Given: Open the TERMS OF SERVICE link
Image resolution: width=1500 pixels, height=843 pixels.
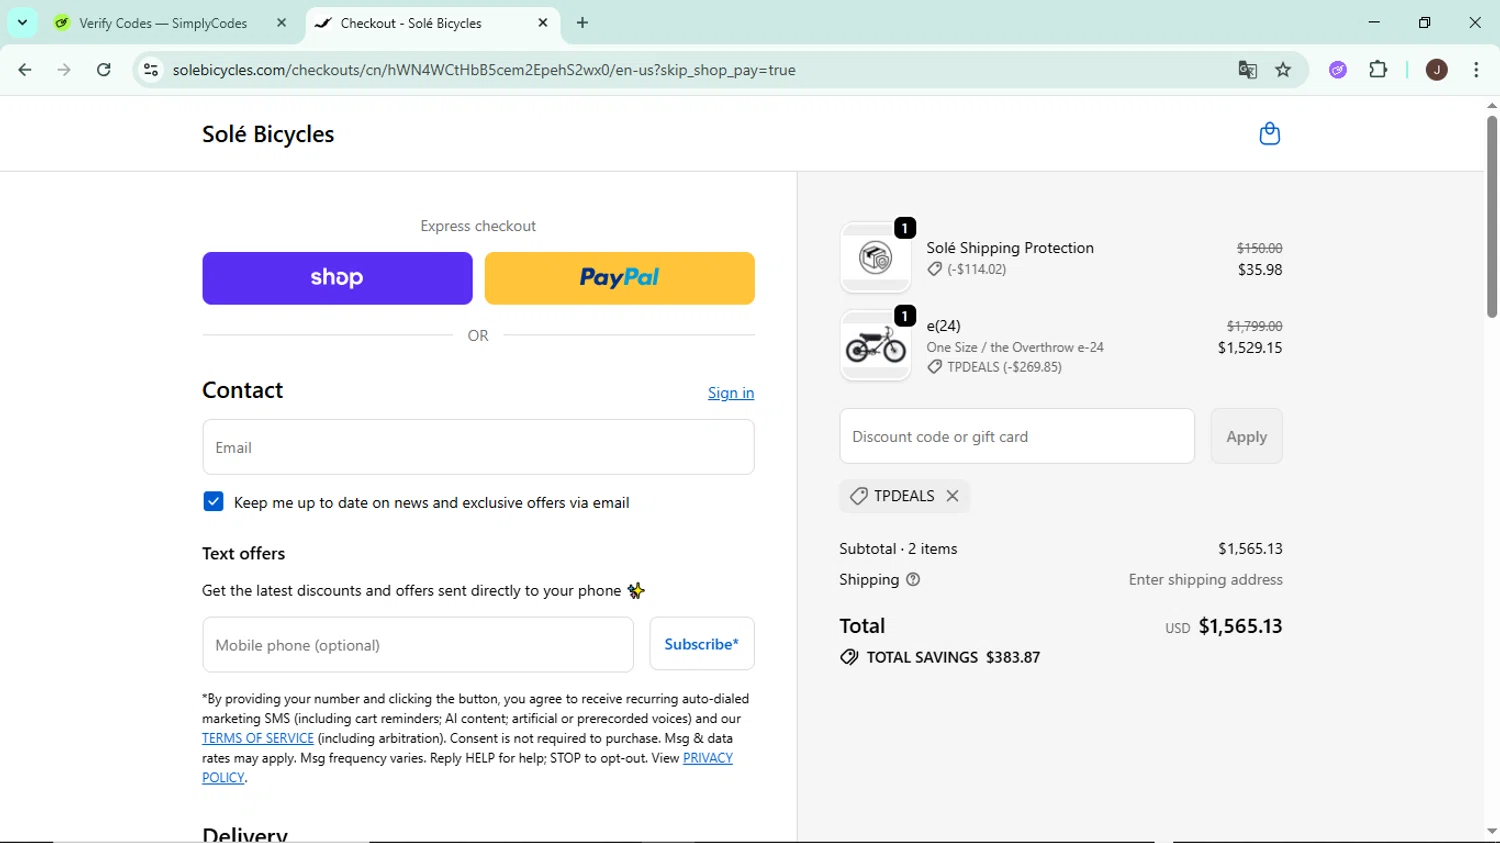Looking at the screenshot, I should (x=258, y=738).
